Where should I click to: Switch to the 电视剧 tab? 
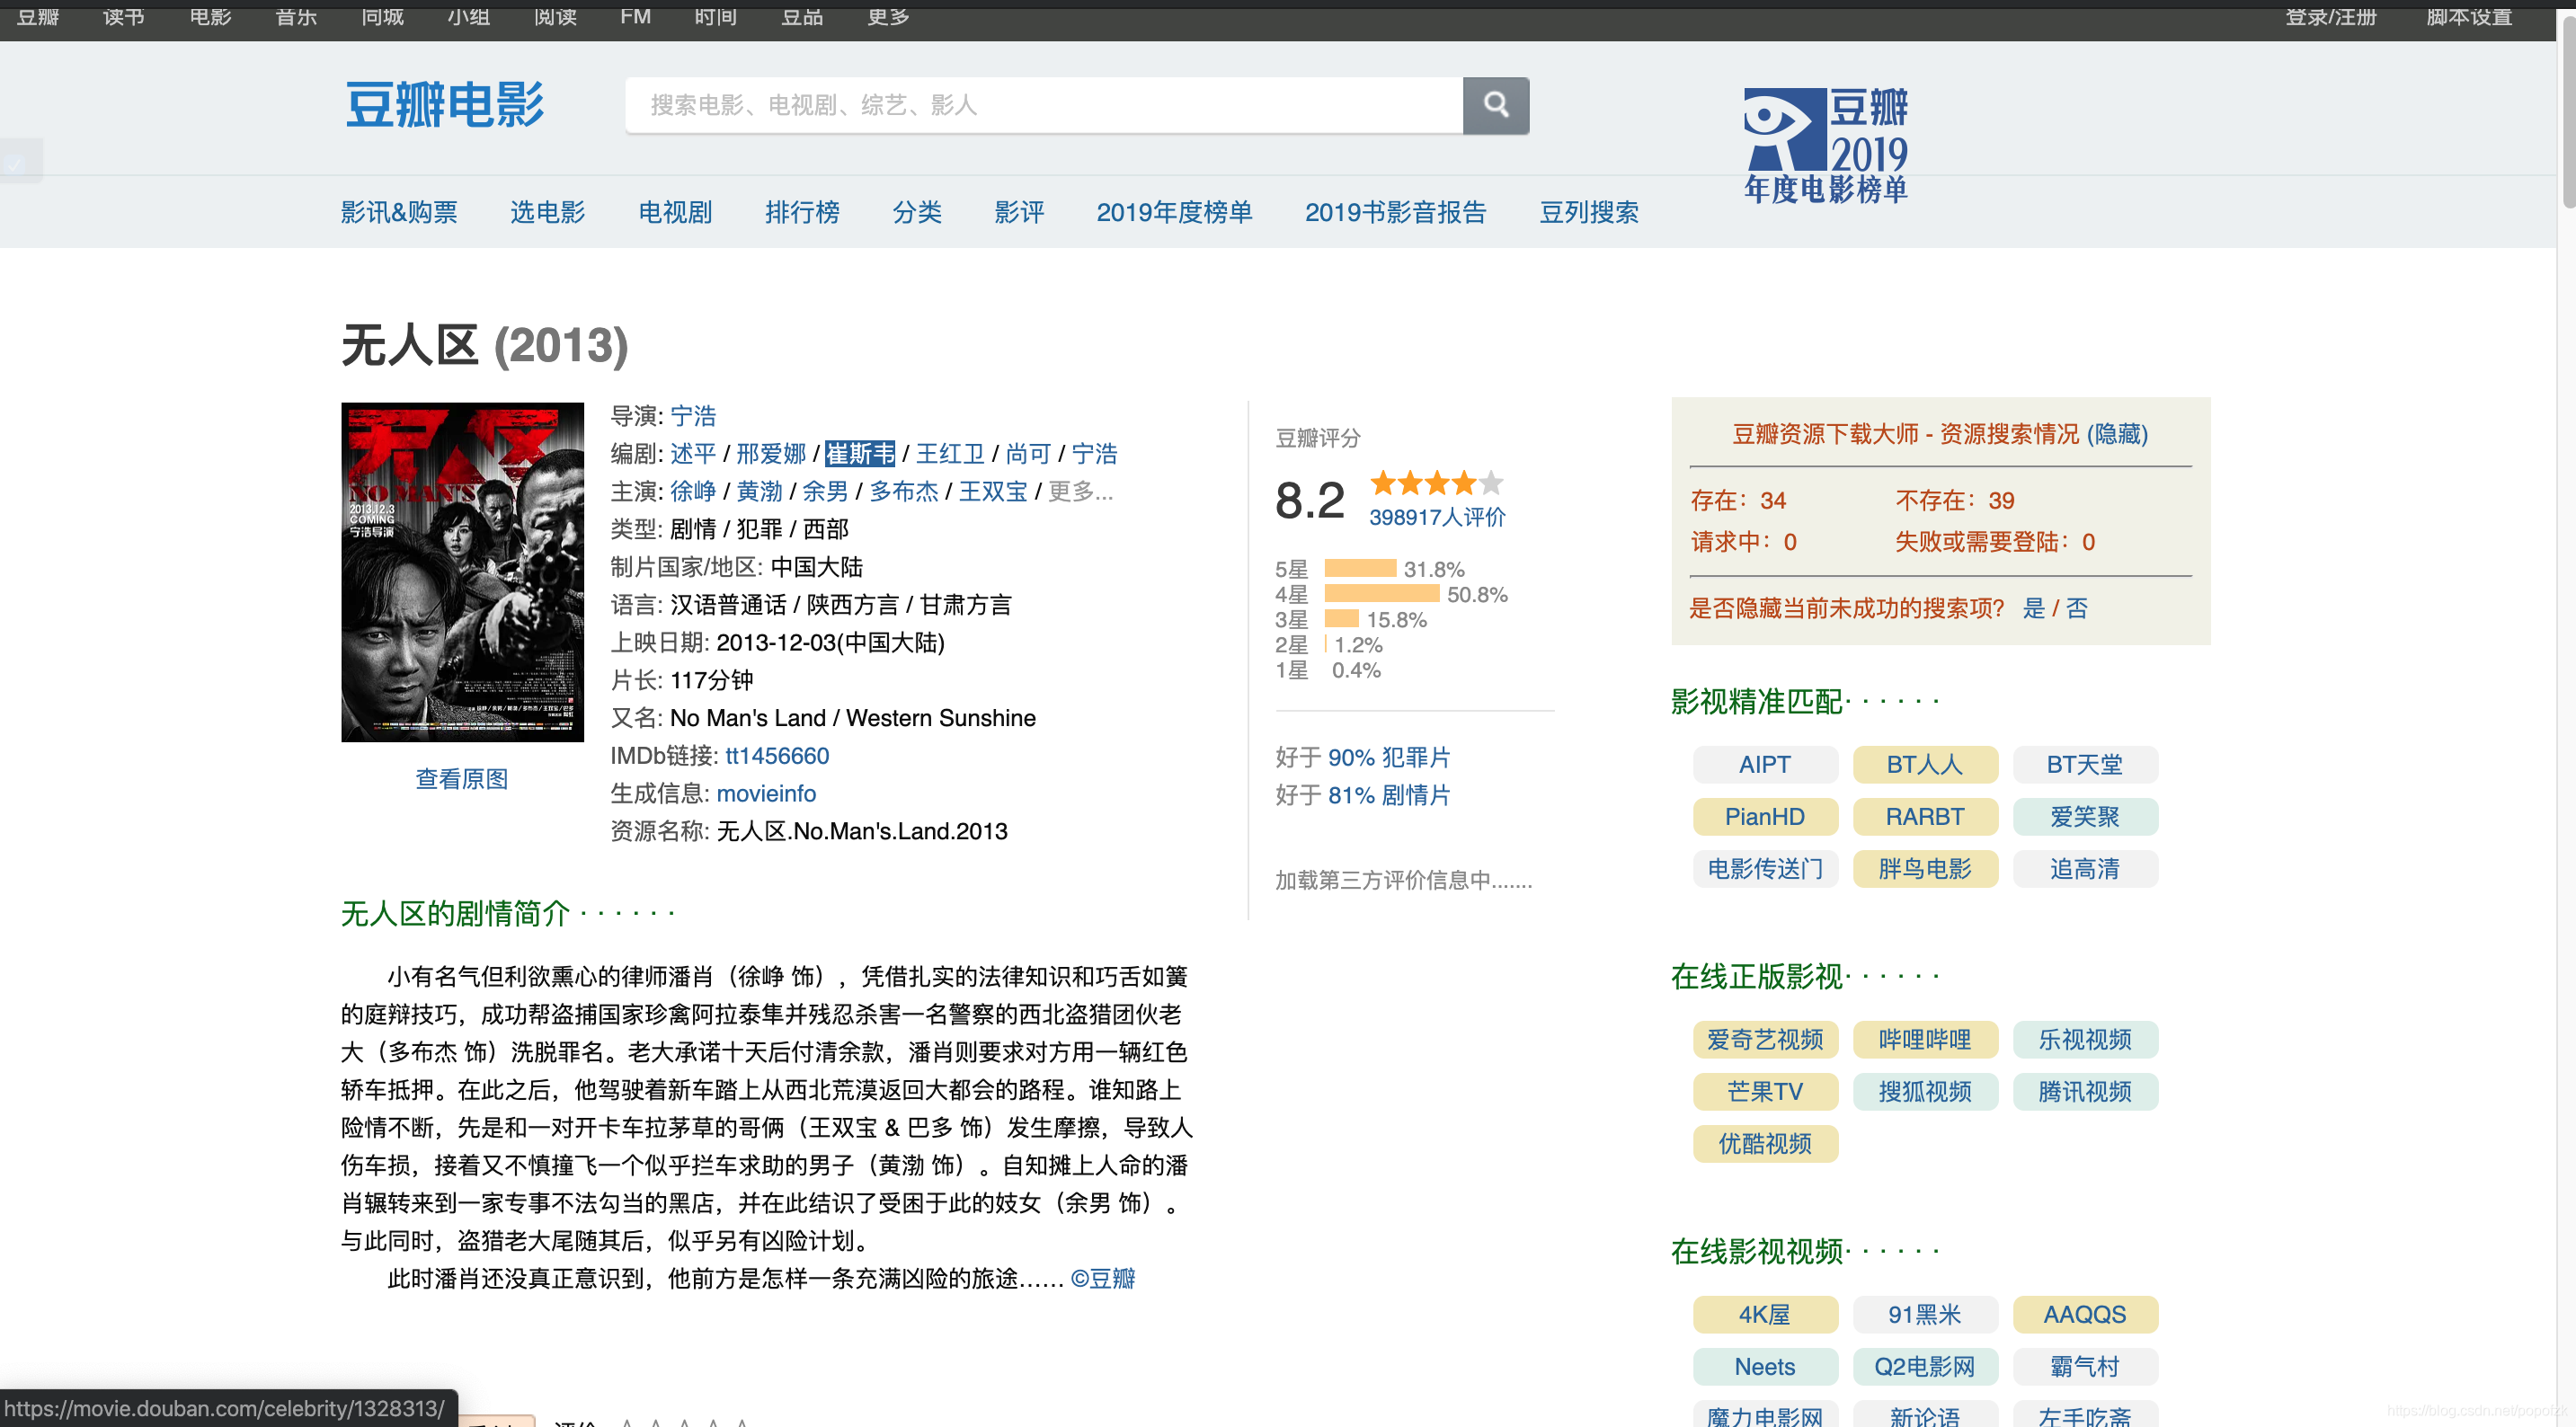click(675, 212)
